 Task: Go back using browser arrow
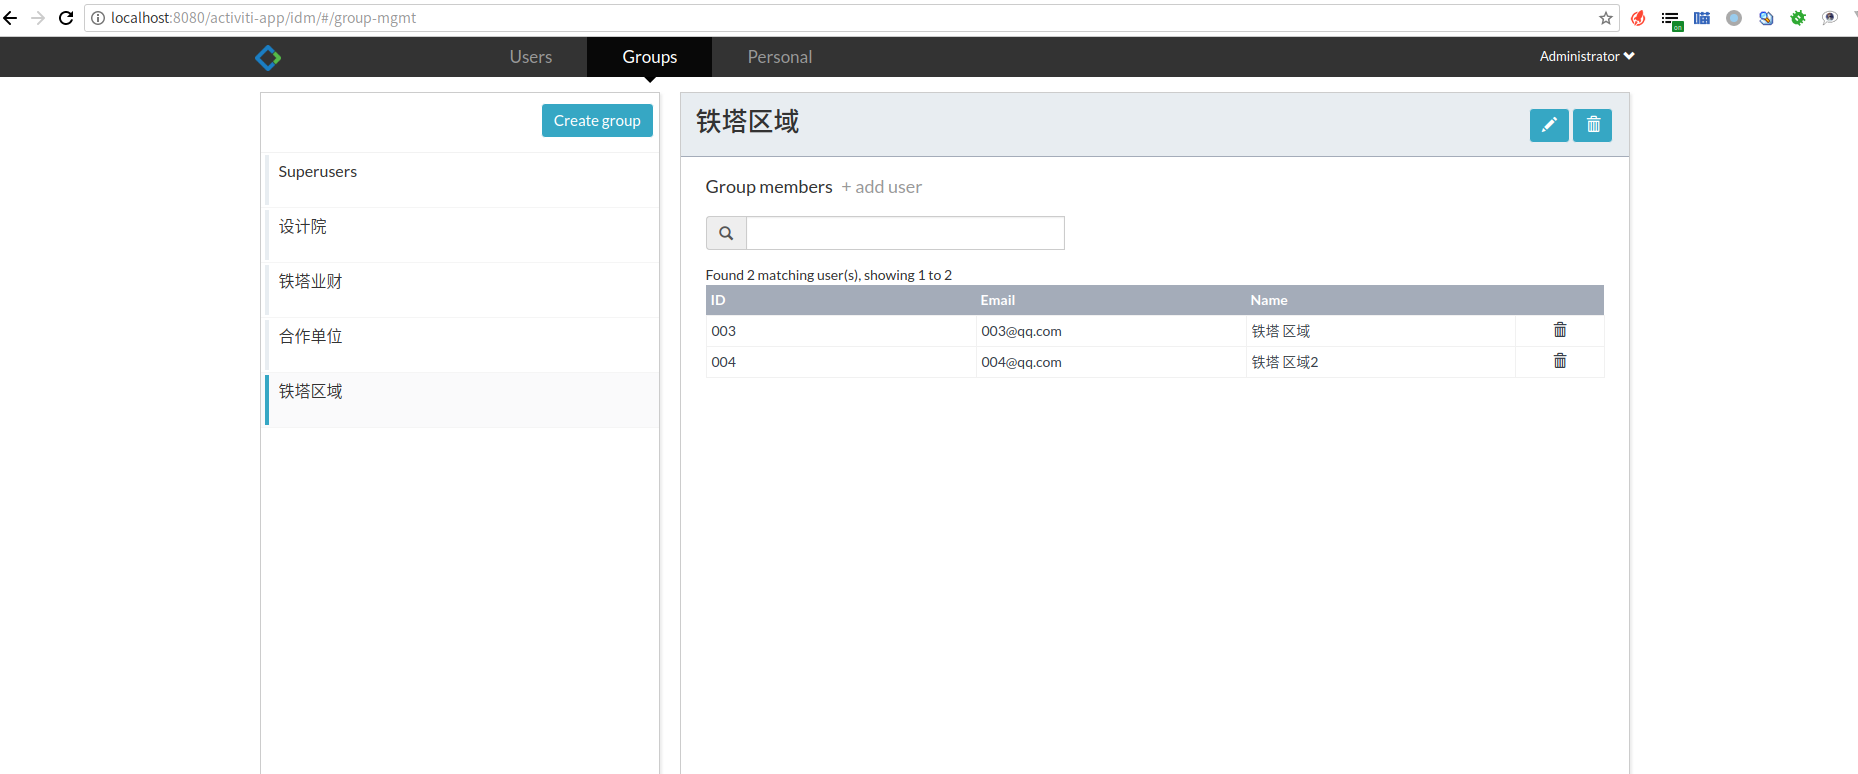click(10, 18)
